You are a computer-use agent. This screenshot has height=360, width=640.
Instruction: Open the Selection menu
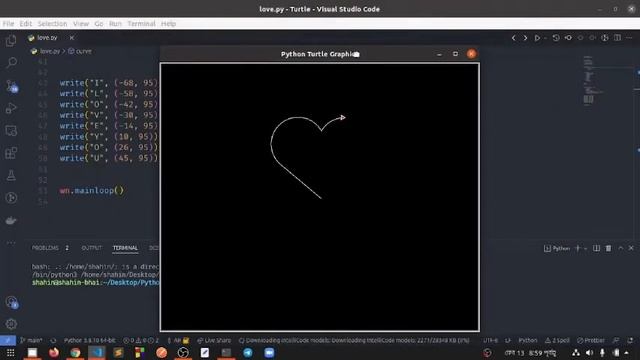tap(52, 24)
